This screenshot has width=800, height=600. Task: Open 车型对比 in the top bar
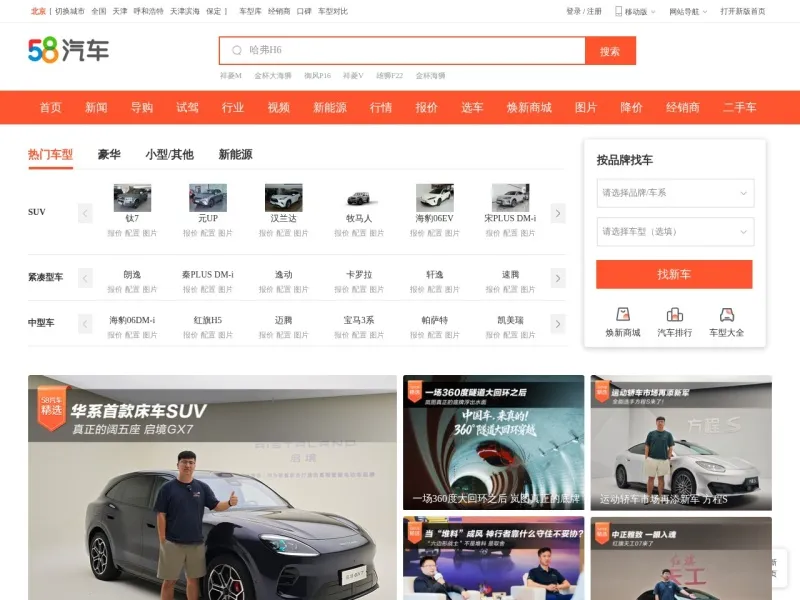tap(333, 11)
